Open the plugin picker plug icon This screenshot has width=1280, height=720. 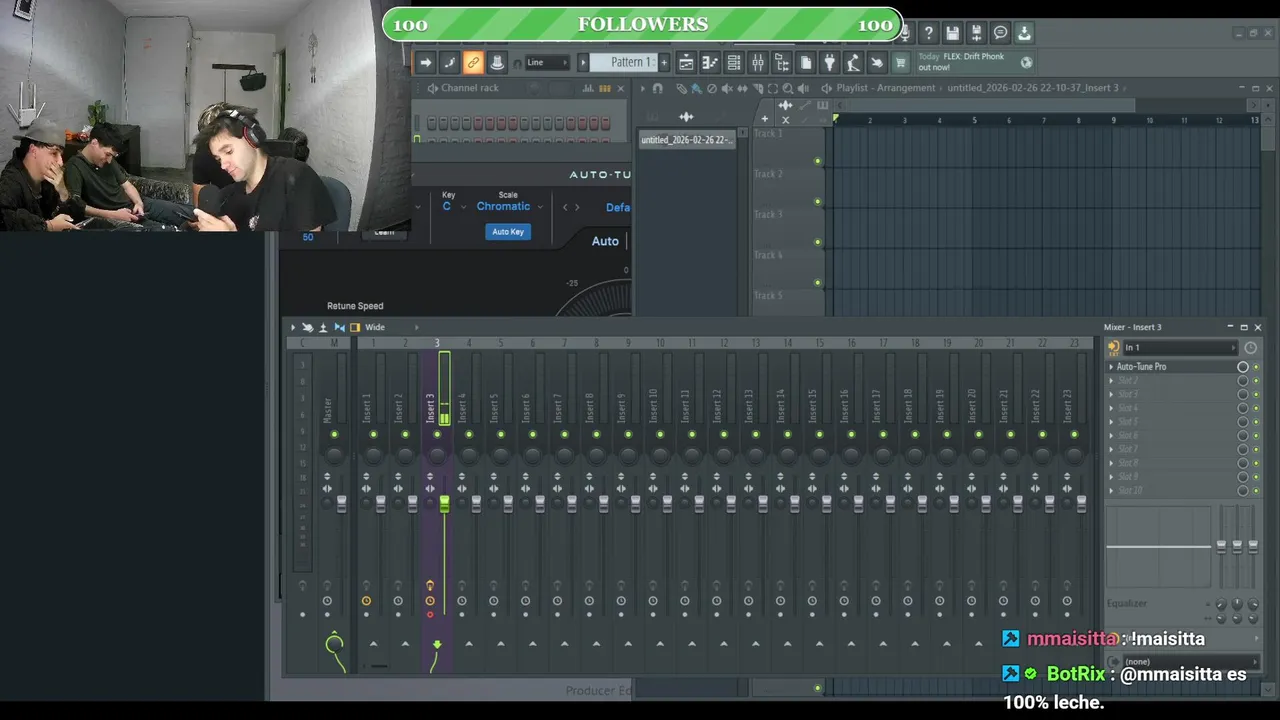click(829, 62)
